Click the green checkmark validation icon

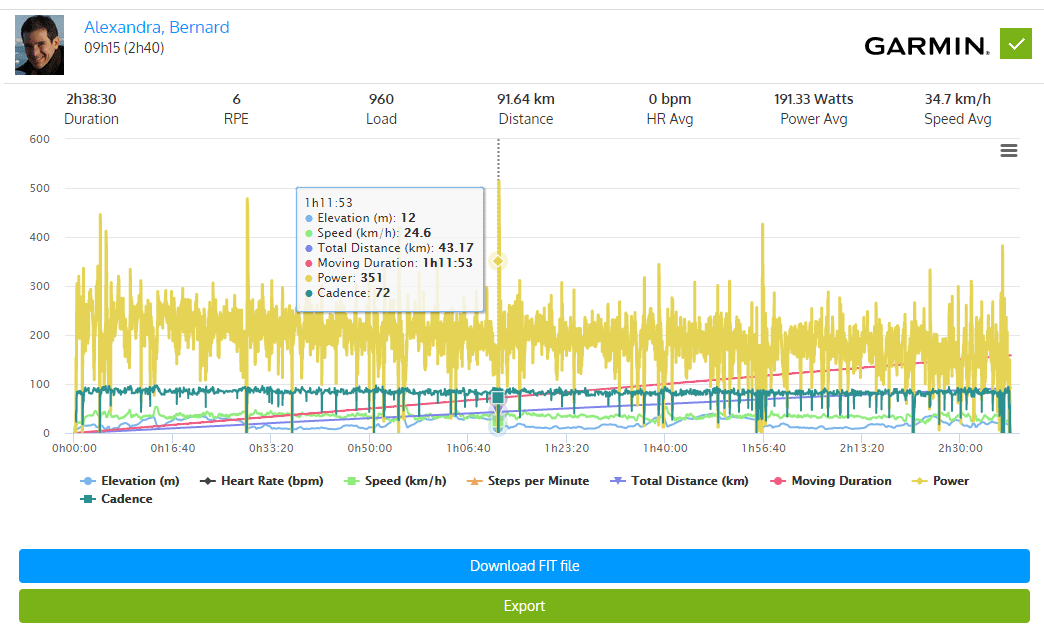click(1015, 43)
